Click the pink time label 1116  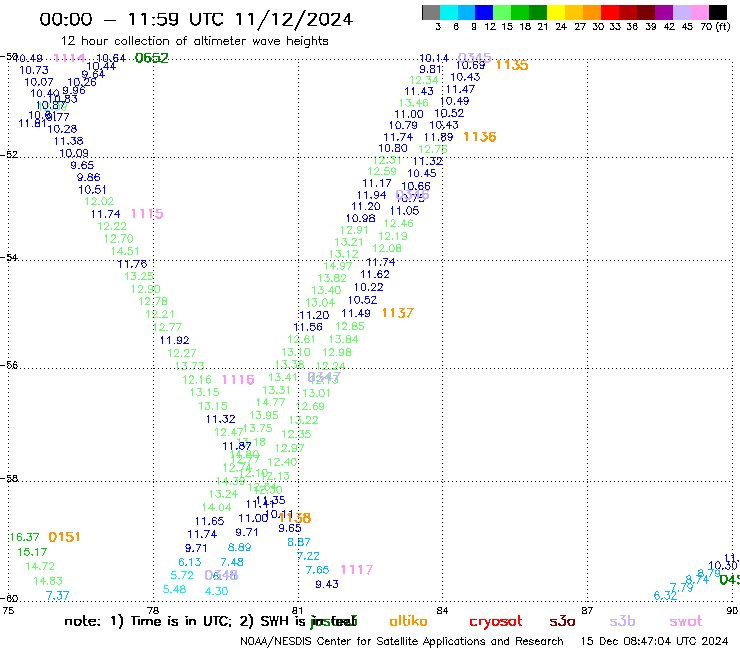point(238,380)
